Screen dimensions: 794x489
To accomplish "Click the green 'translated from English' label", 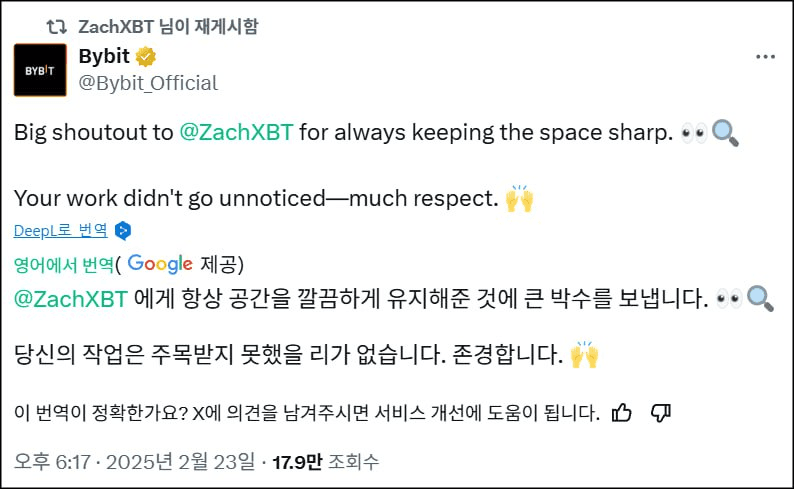I will pos(64,264).
